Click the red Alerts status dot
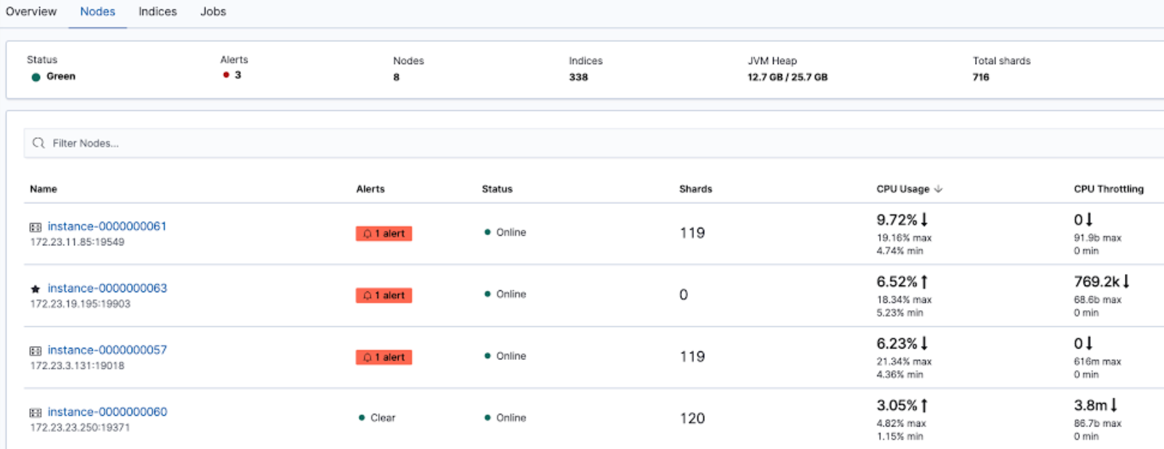This screenshot has height=449, width=1164. [x=226, y=75]
